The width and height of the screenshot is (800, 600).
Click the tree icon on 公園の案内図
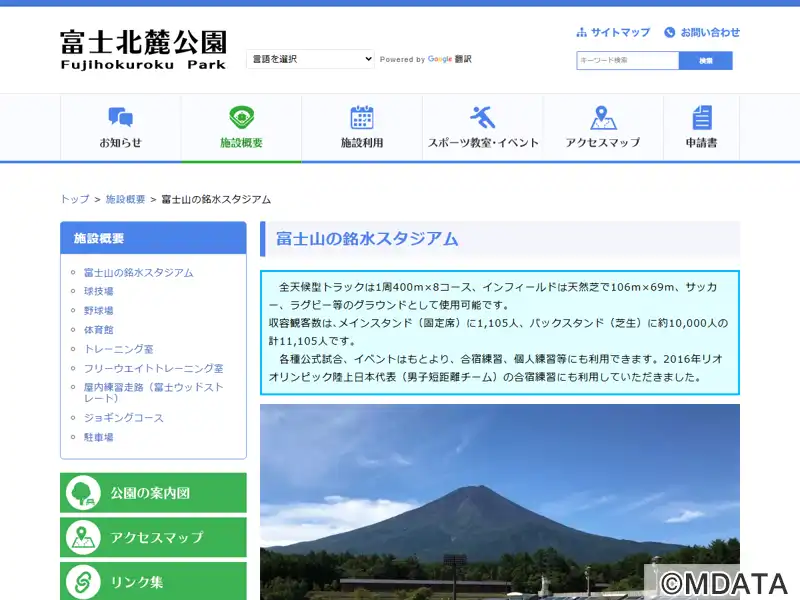(x=83, y=493)
